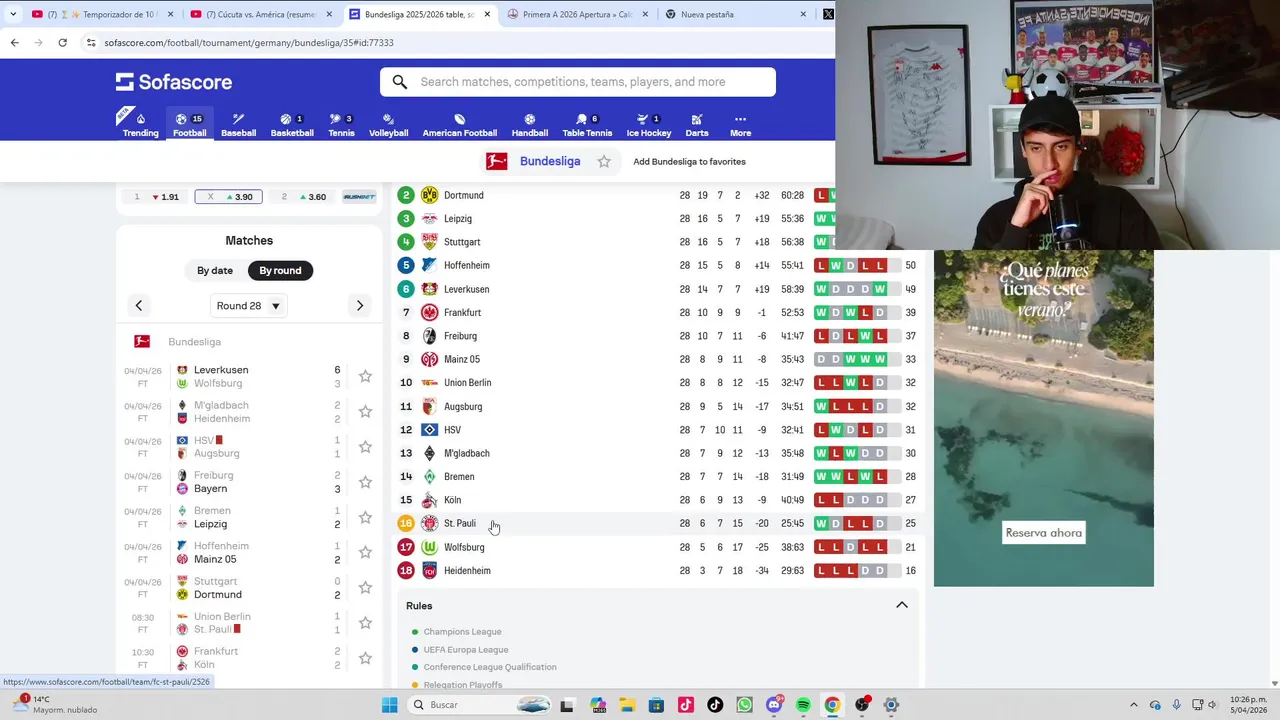Open the Volleyball section
The height and width of the screenshot is (720, 1280).
click(x=388, y=125)
